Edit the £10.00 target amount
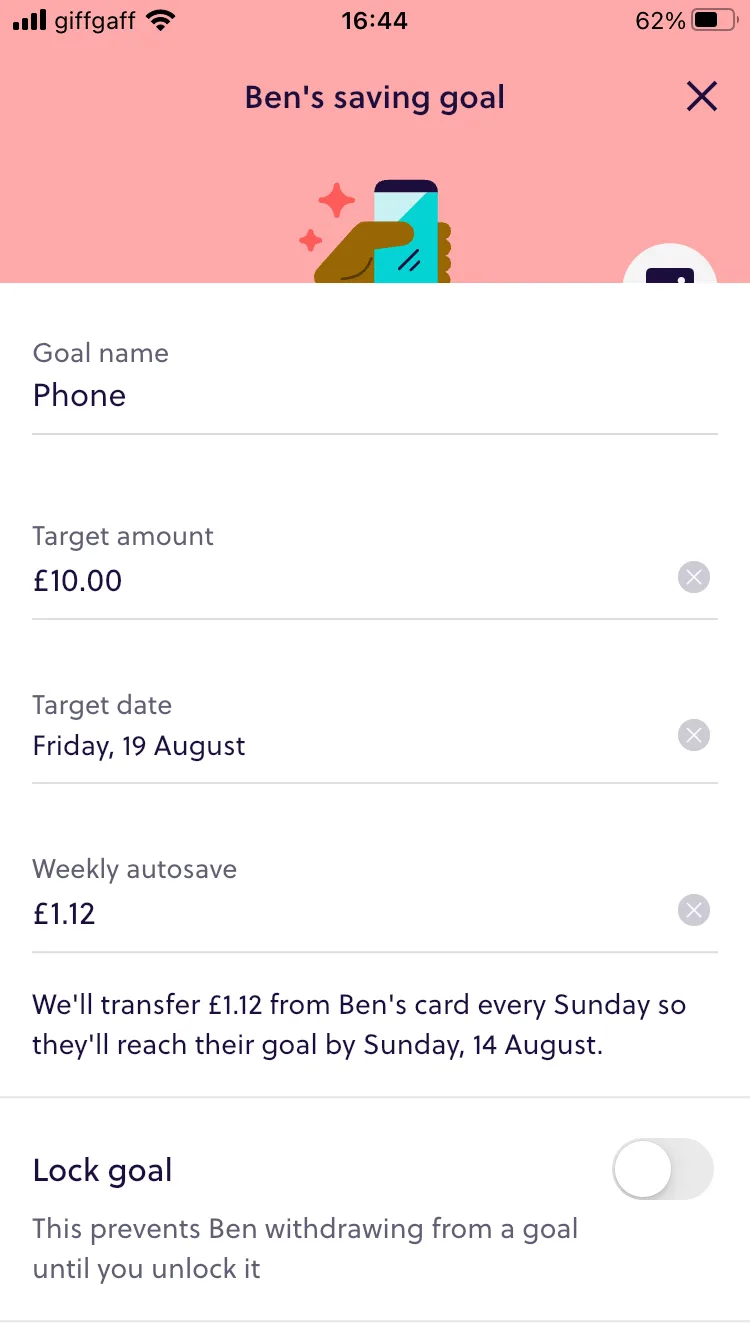Image resolution: width=750 pixels, height=1334 pixels. pyautogui.click(x=300, y=580)
